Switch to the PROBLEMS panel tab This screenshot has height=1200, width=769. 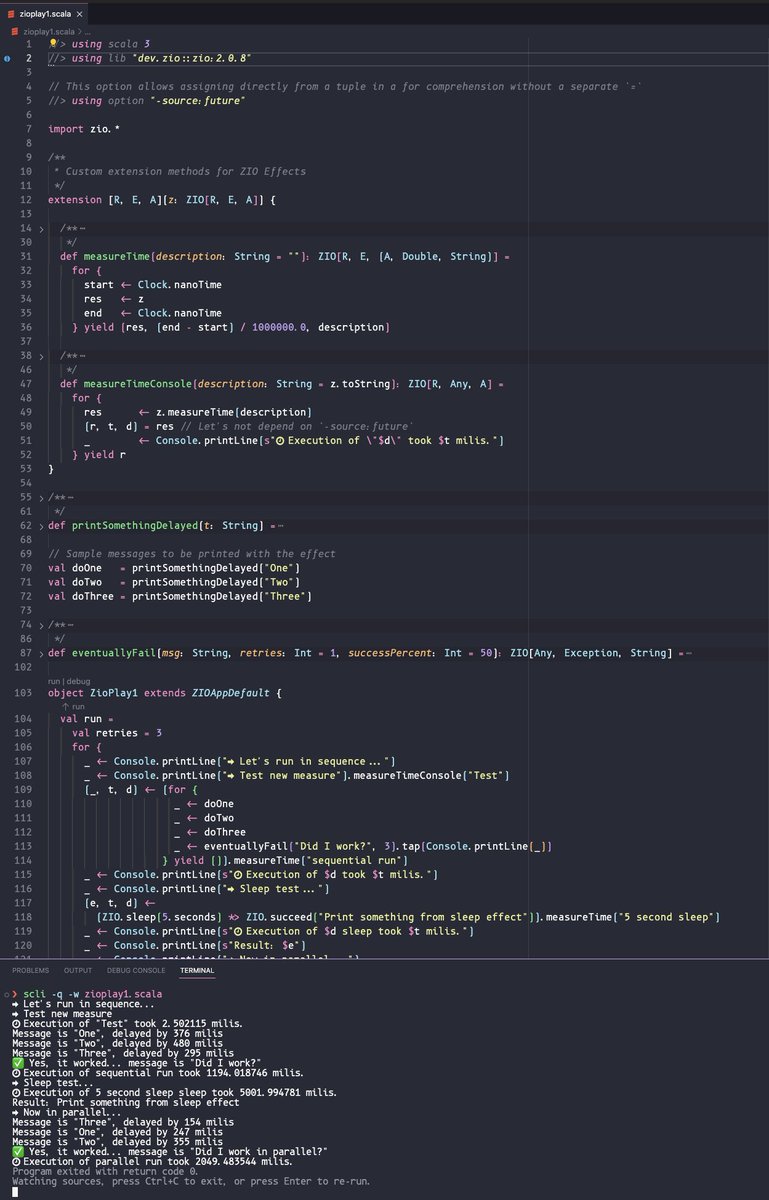pos(30,970)
